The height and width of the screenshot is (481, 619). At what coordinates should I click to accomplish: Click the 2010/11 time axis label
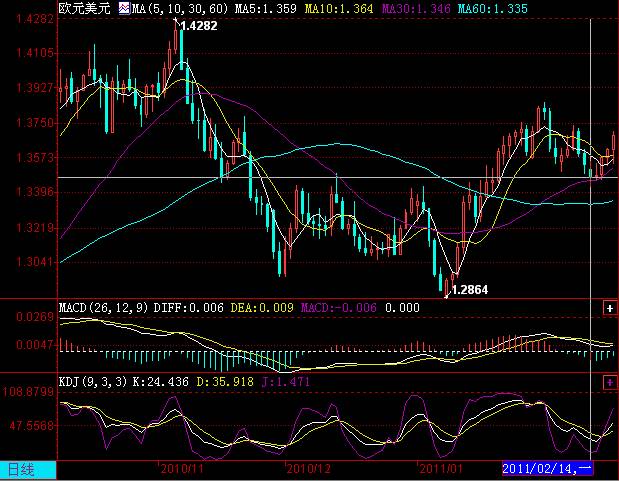[182, 469]
